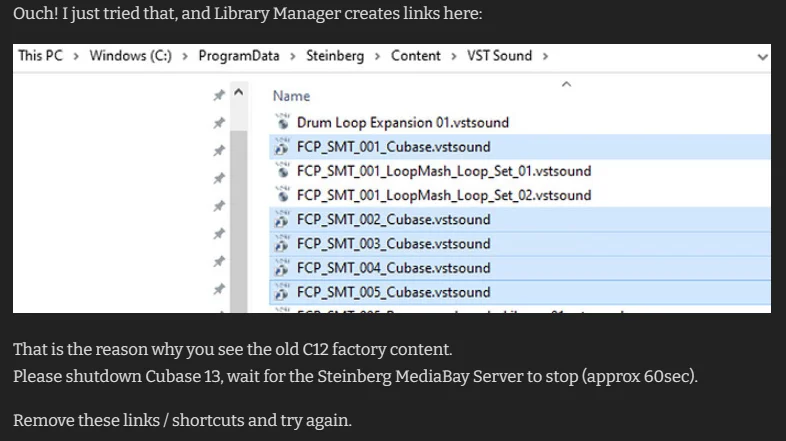Click the navigation pane scrollbar thumb
This screenshot has height=441, width=786.
coord(239,220)
